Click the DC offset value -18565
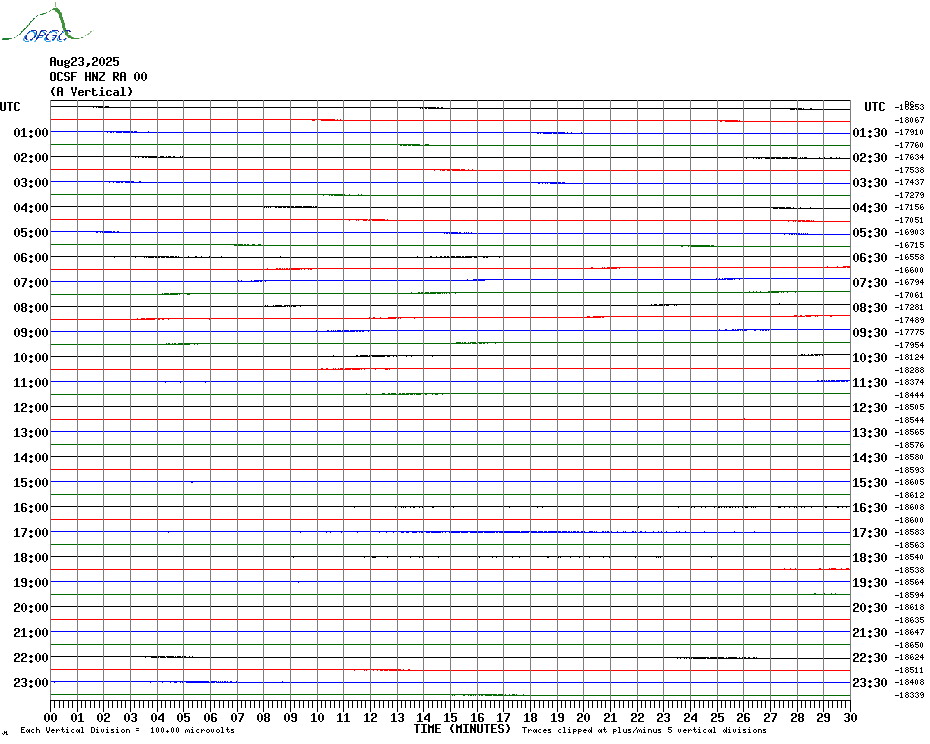This screenshot has height=744, width=930. click(909, 433)
